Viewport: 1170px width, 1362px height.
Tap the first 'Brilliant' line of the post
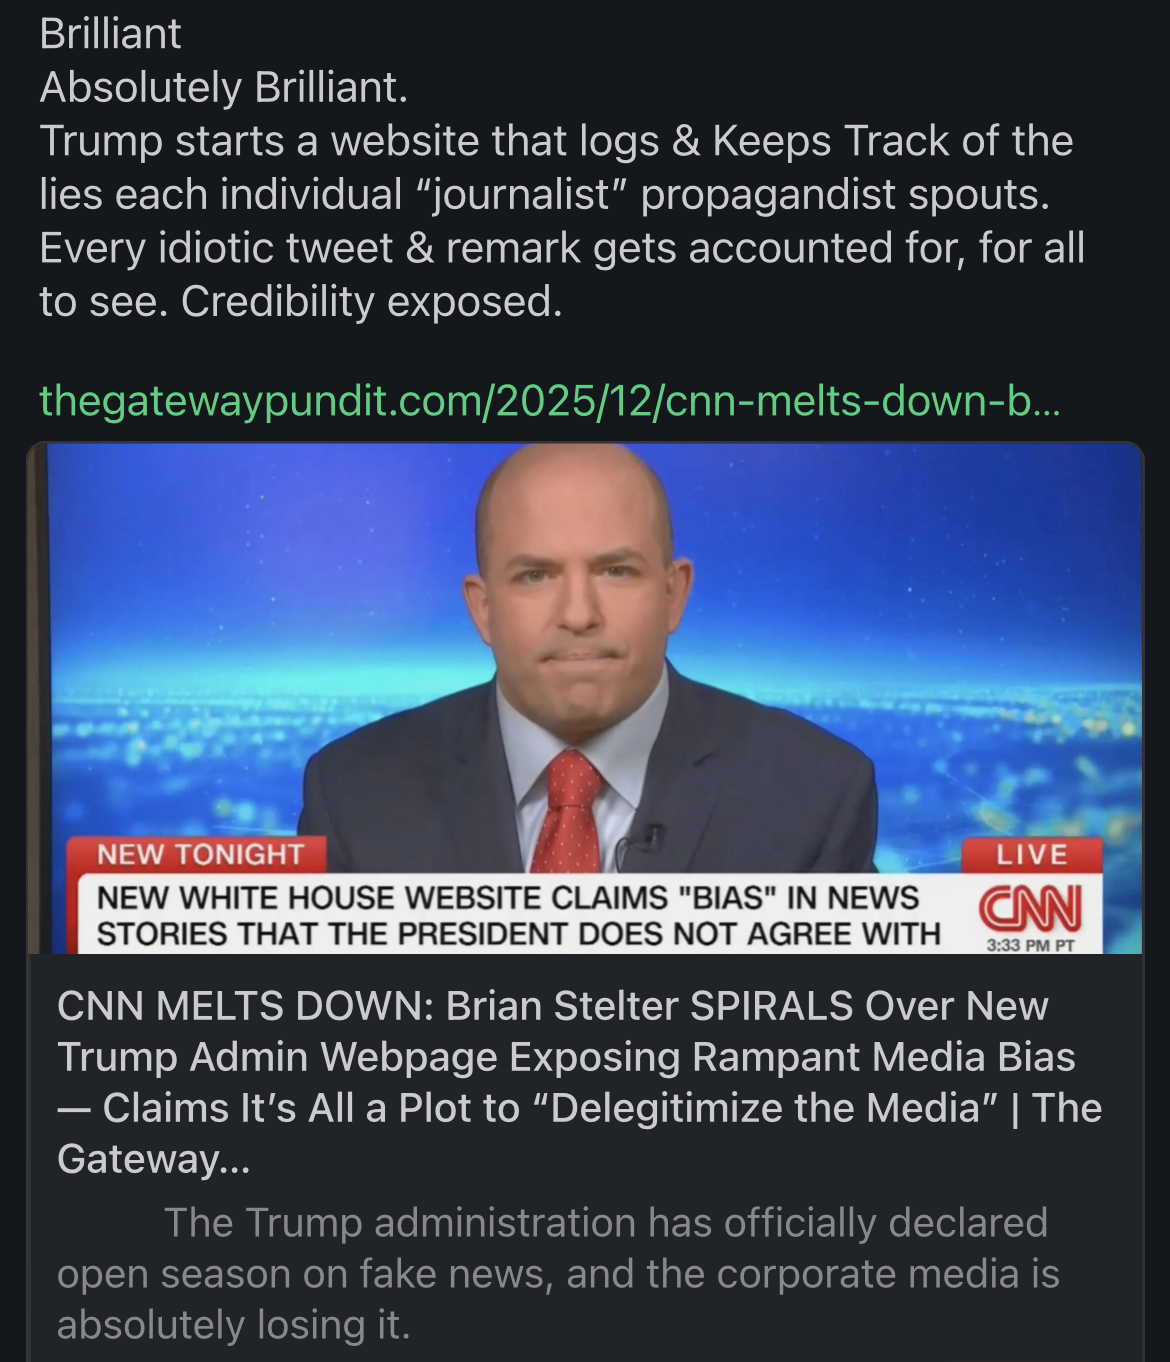(x=110, y=34)
